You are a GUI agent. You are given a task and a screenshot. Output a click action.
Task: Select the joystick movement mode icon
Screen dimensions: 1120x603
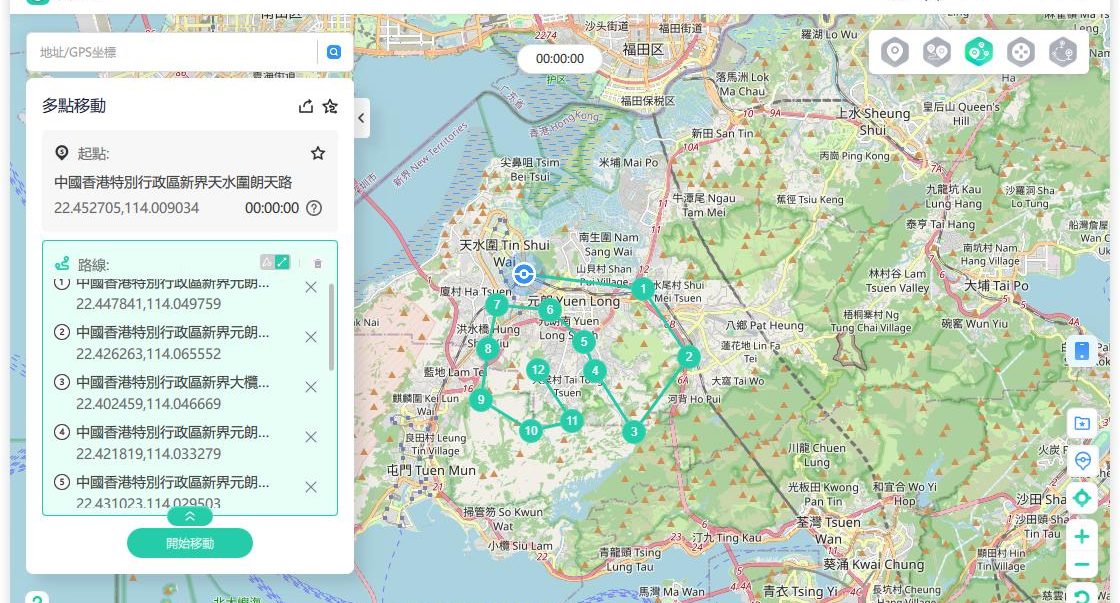tap(1020, 52)
